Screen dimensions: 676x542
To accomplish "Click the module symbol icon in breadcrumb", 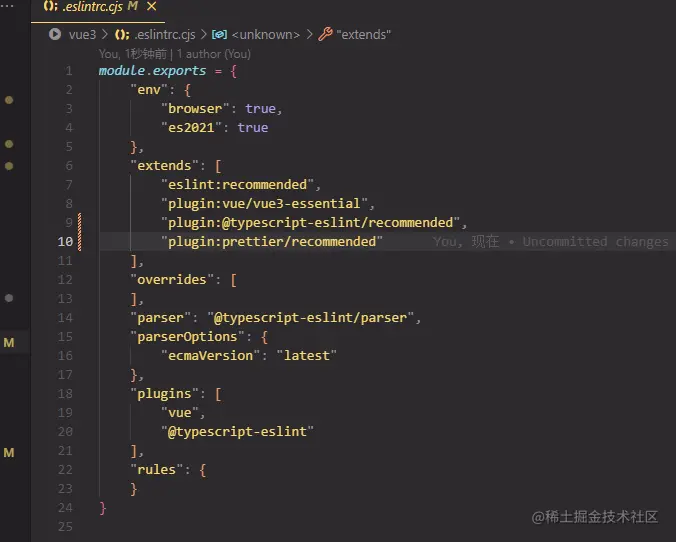I will point(219,34).
